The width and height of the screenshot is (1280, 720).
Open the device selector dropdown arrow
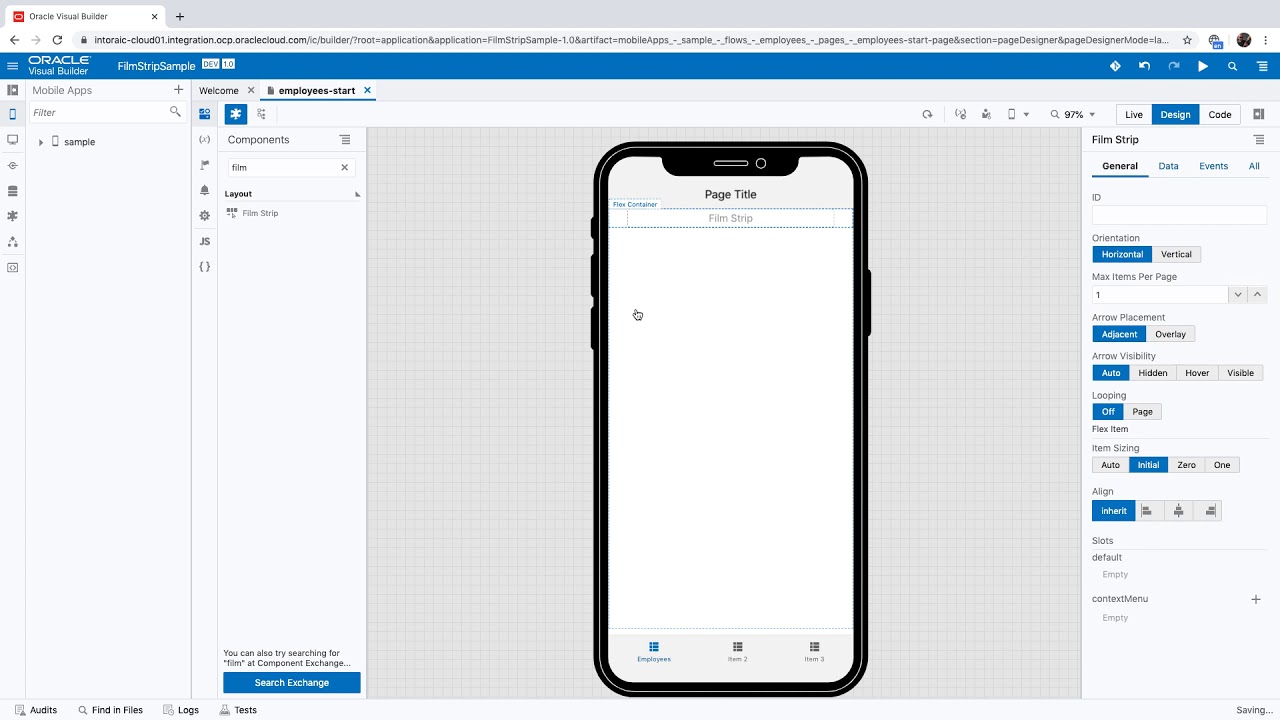tap(1026, 115)
